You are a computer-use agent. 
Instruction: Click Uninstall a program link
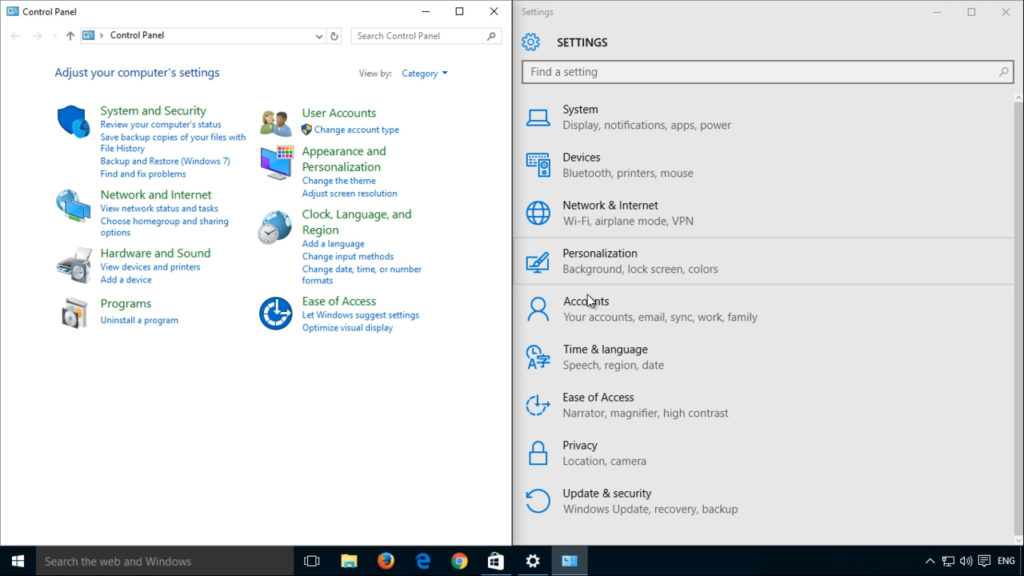(139, 320)
